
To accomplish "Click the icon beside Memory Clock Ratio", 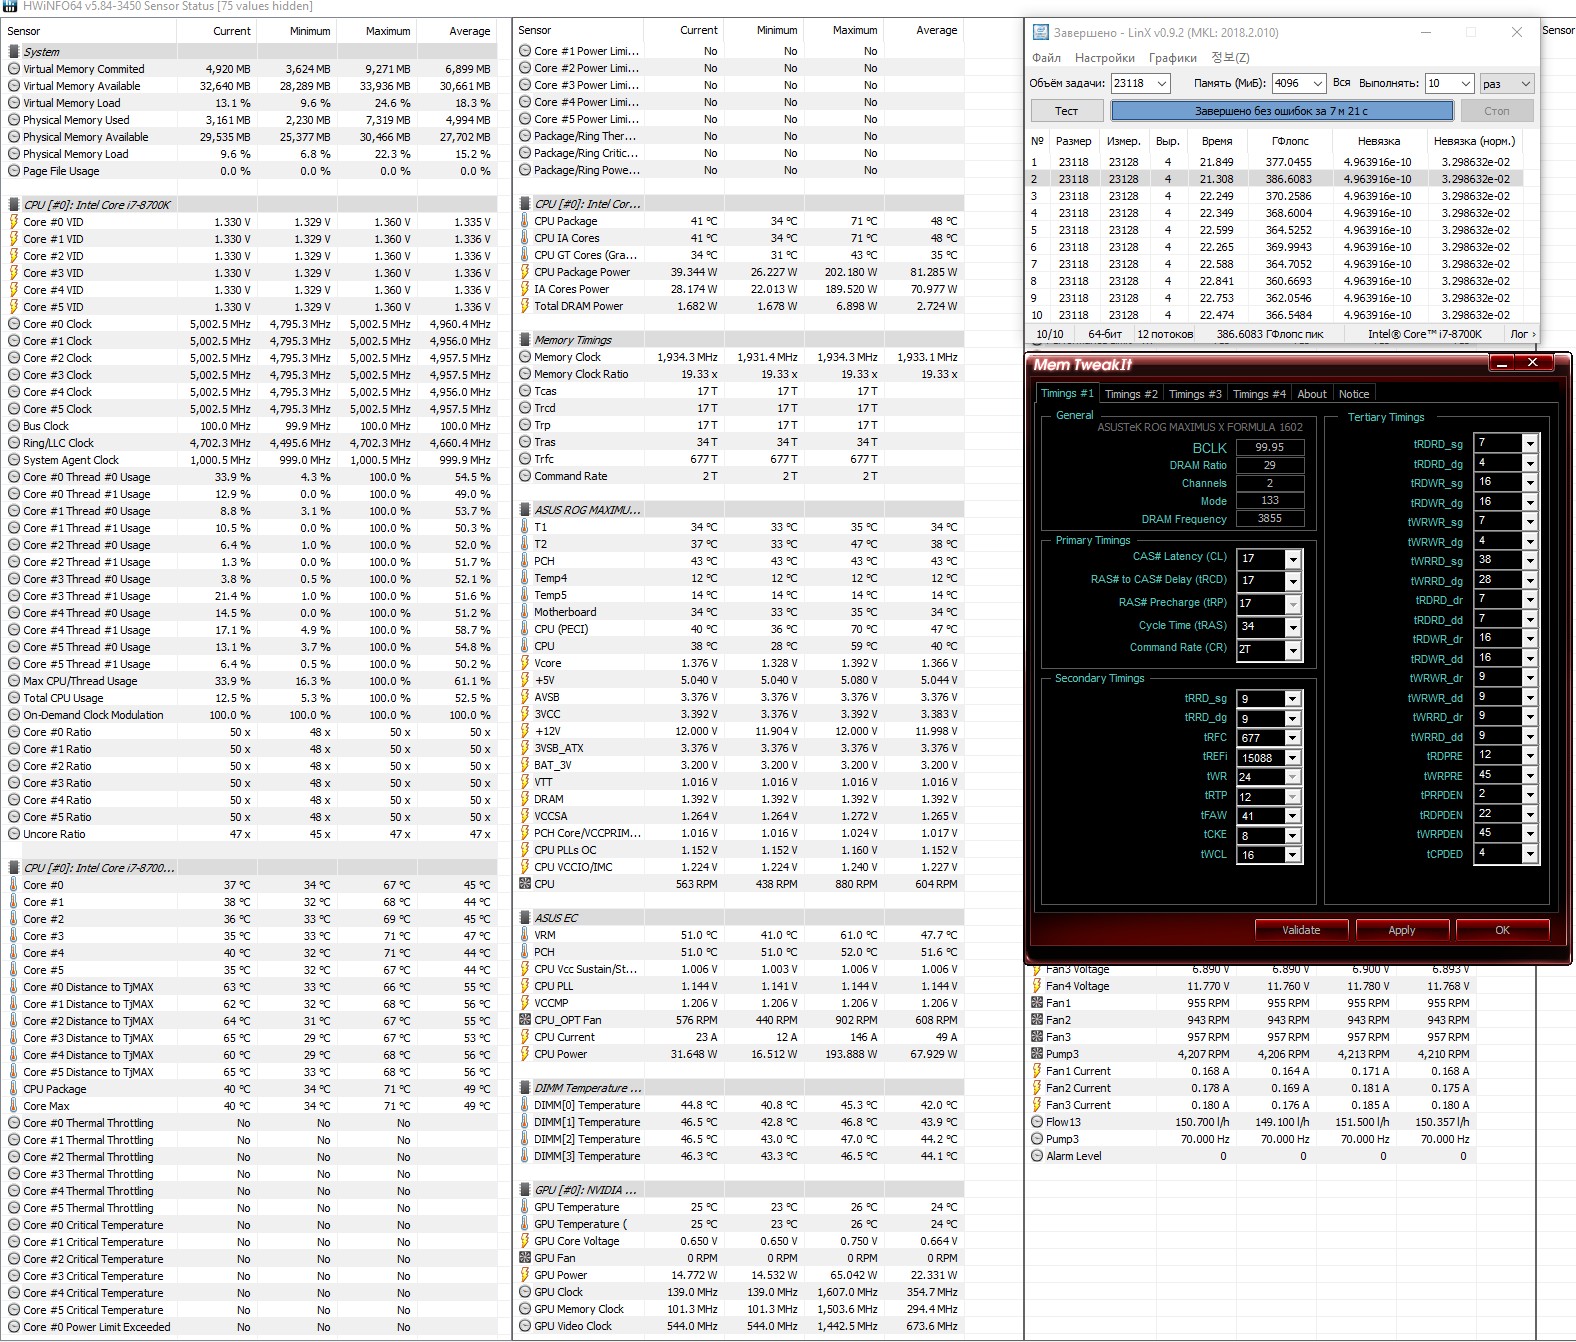I will tap(525, 374).
